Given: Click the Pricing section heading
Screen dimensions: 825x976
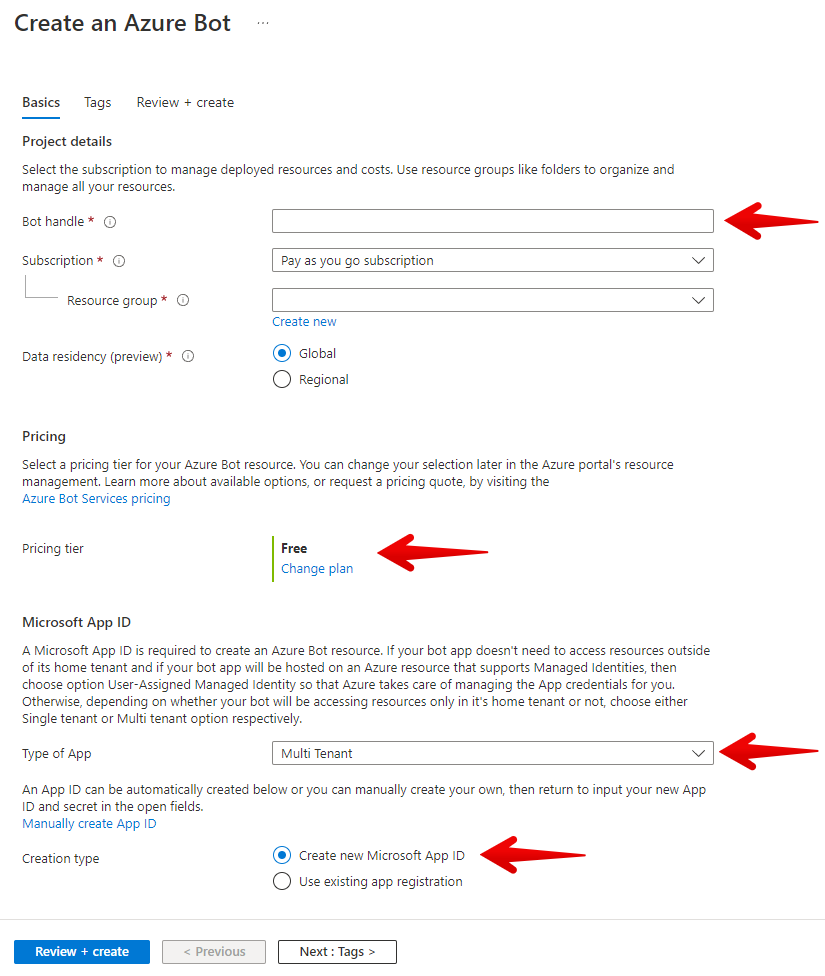Looking at the screenshot, I should (x=44, y=436).
